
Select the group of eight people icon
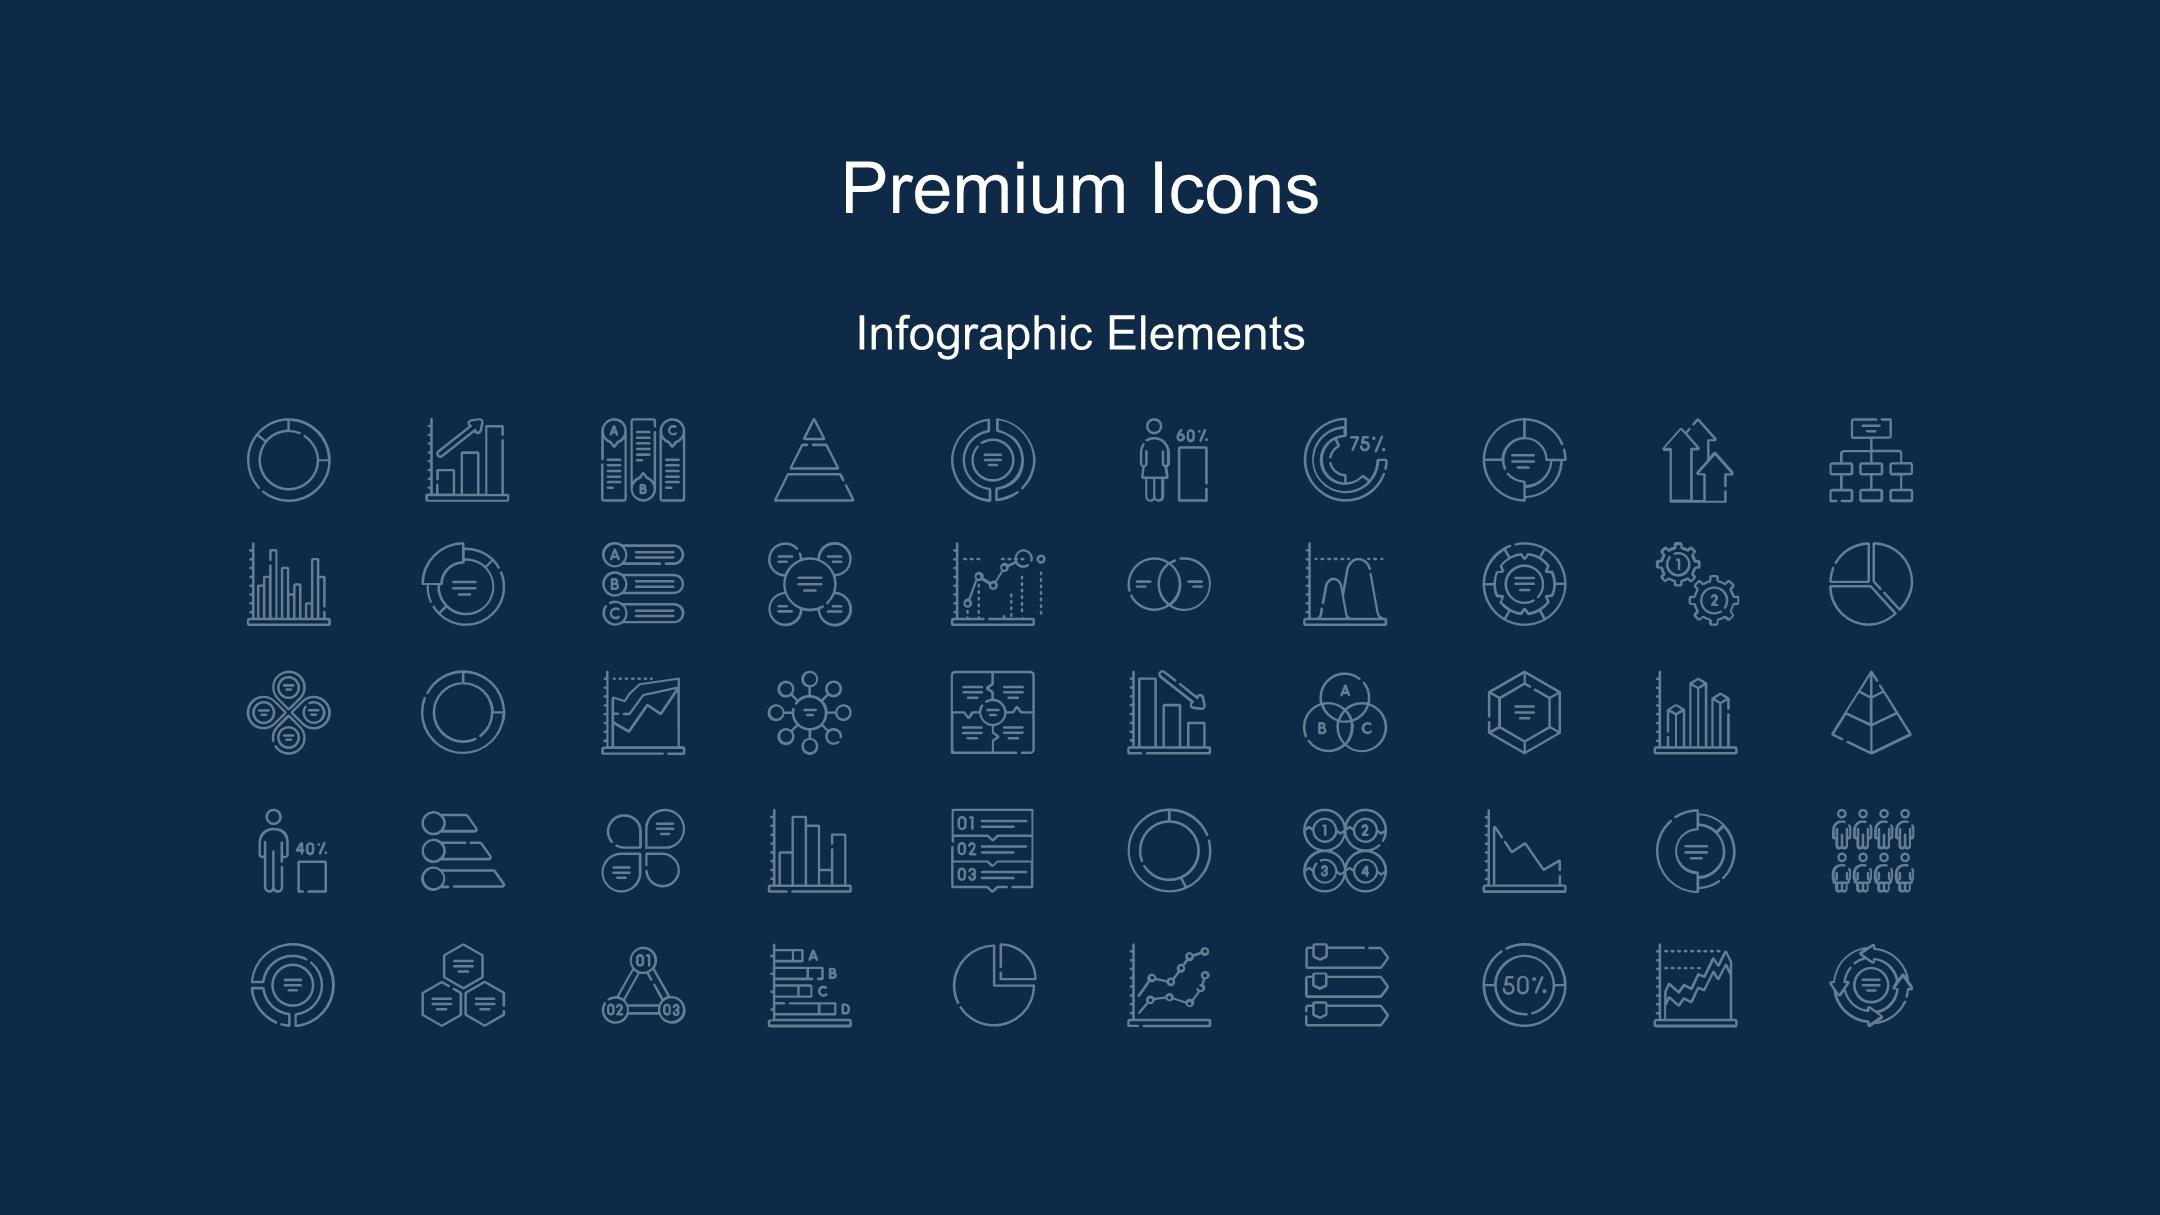pos(1873,851)
